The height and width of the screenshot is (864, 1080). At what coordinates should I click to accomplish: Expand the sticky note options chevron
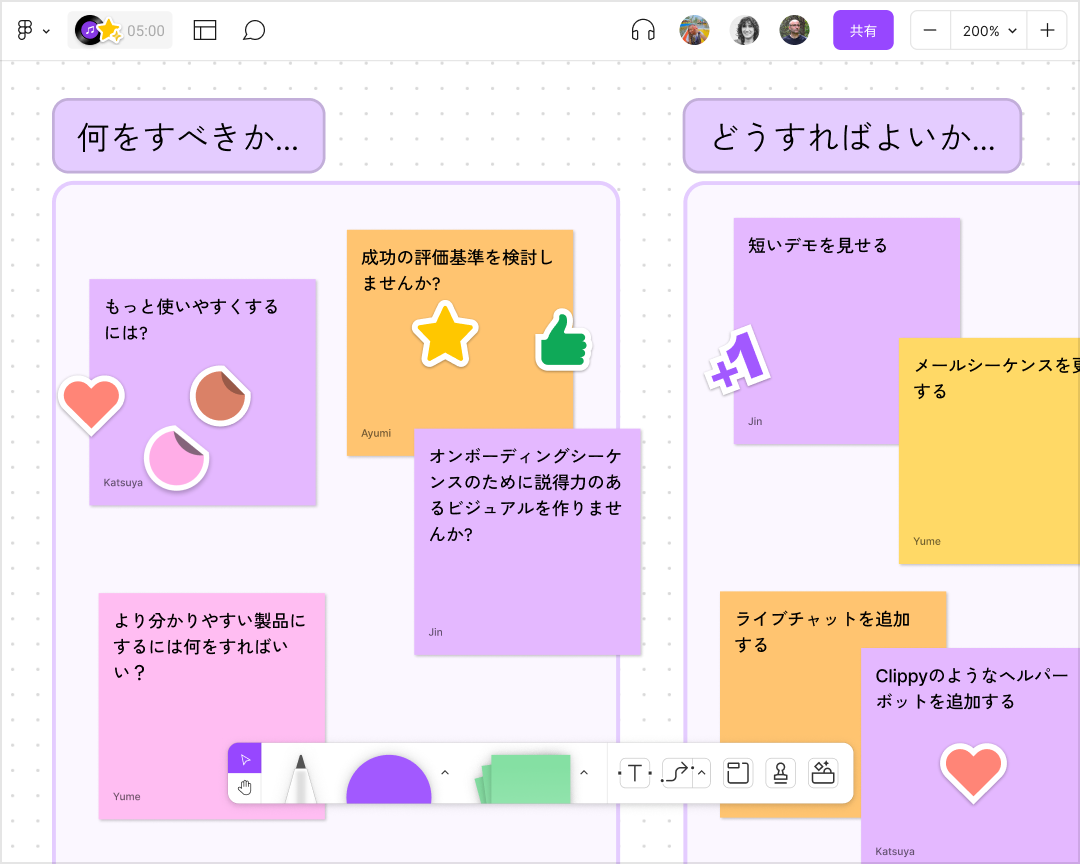pos(584,772)
